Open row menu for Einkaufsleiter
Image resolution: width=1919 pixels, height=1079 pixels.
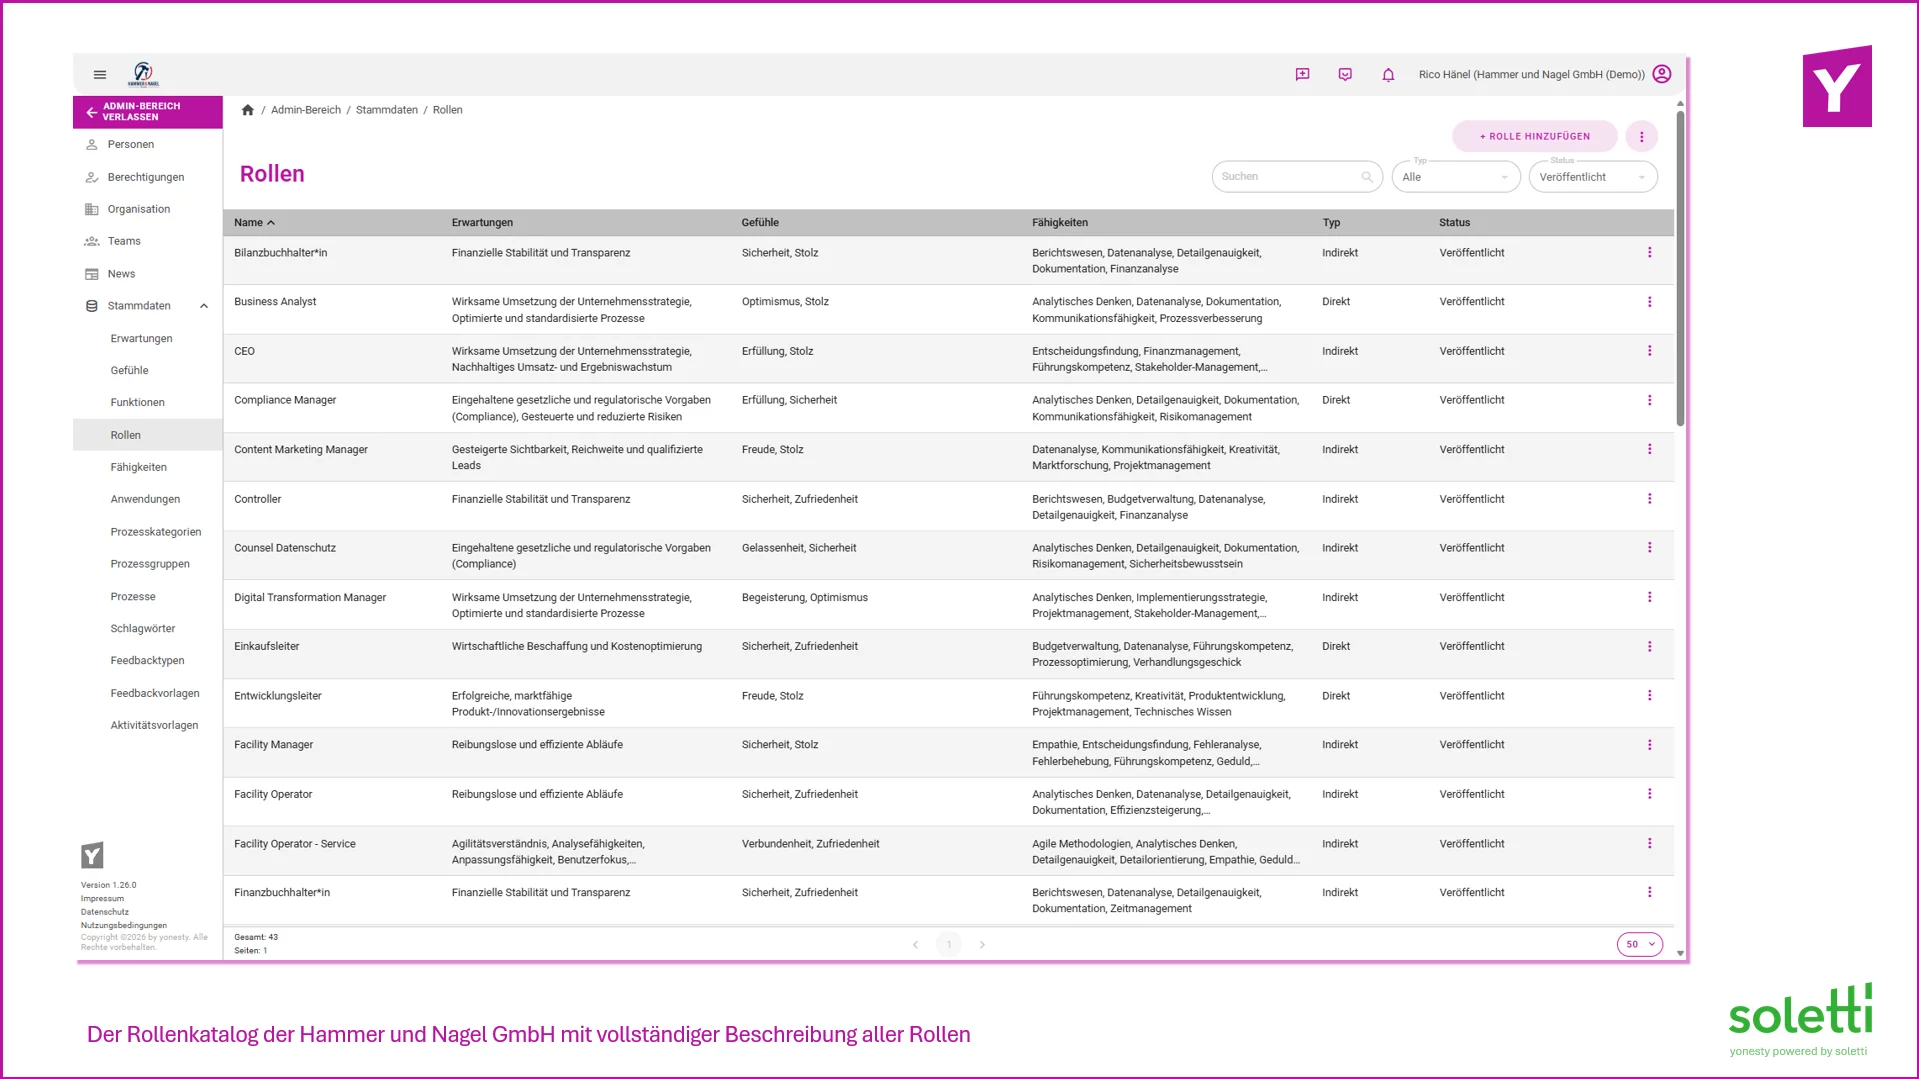(x=1649, y=647)
